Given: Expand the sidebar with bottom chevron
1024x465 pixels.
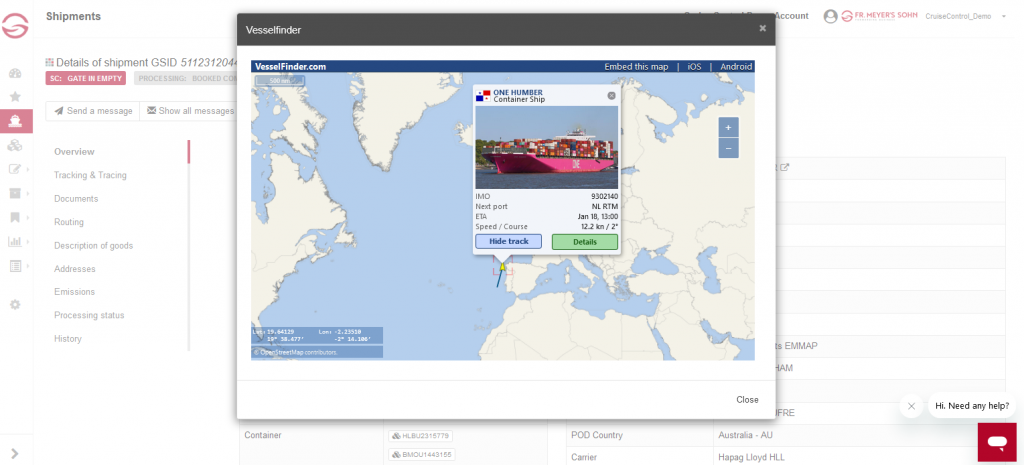Looking at the screenshot, I should [15, 453].
